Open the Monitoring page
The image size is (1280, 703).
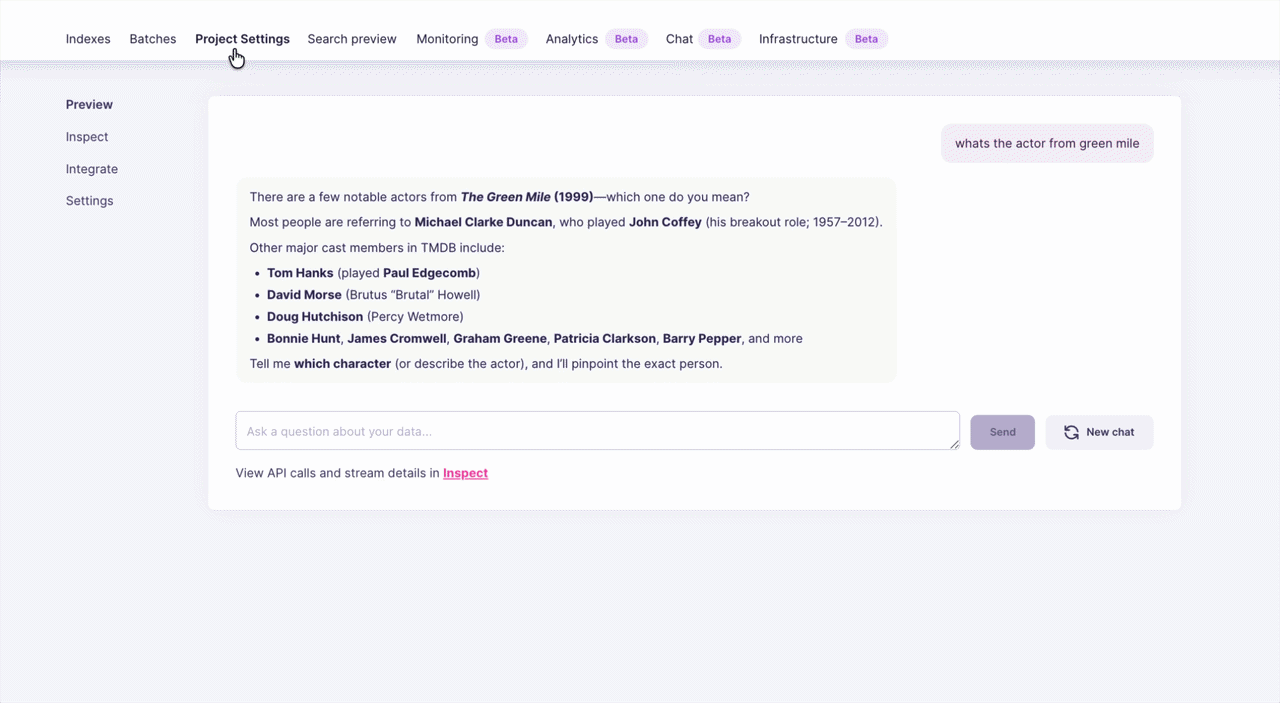pyautogui.click(x=446, y=39)
